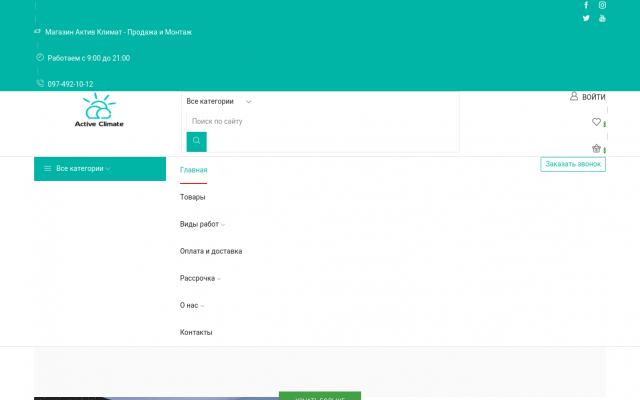This screenshot has height=400, width=640.
Task: Open the Facebook social icon
Action: tap(586, 5)
